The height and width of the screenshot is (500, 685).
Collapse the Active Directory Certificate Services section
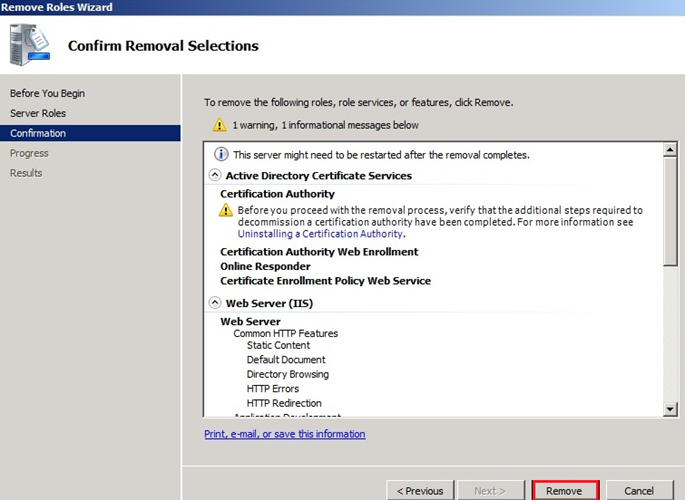click(215, 175)
